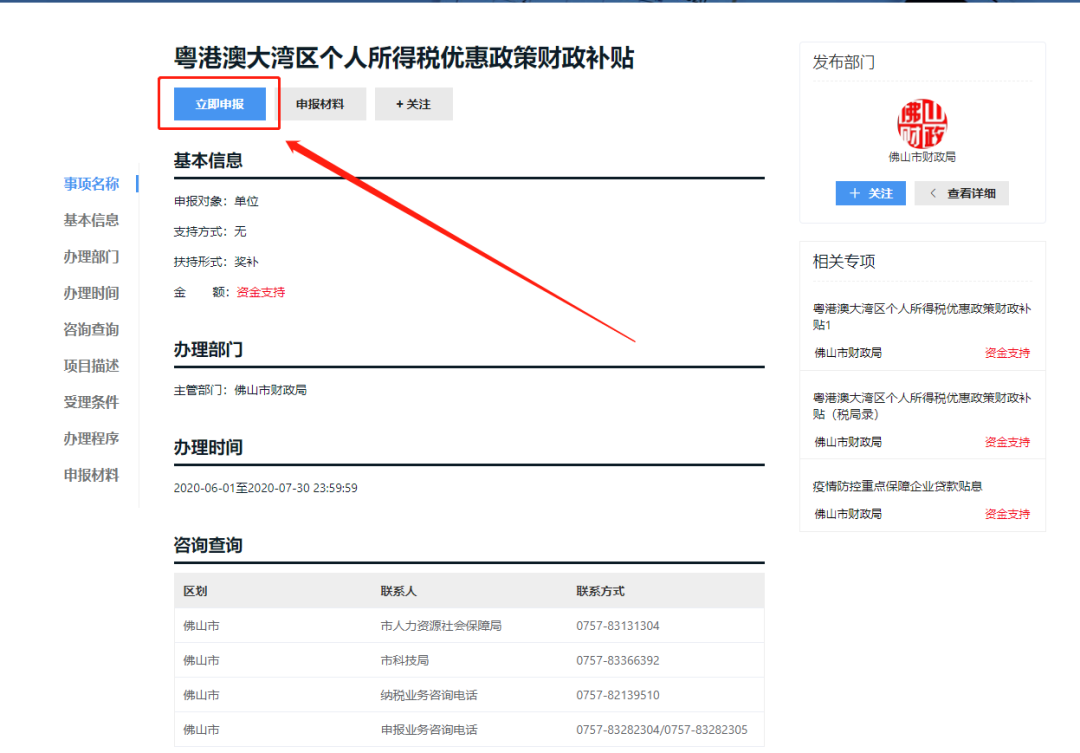Open 查看详细 for 佛山市财政局
The image size is (1080, 753).
(x=965, y=193)
